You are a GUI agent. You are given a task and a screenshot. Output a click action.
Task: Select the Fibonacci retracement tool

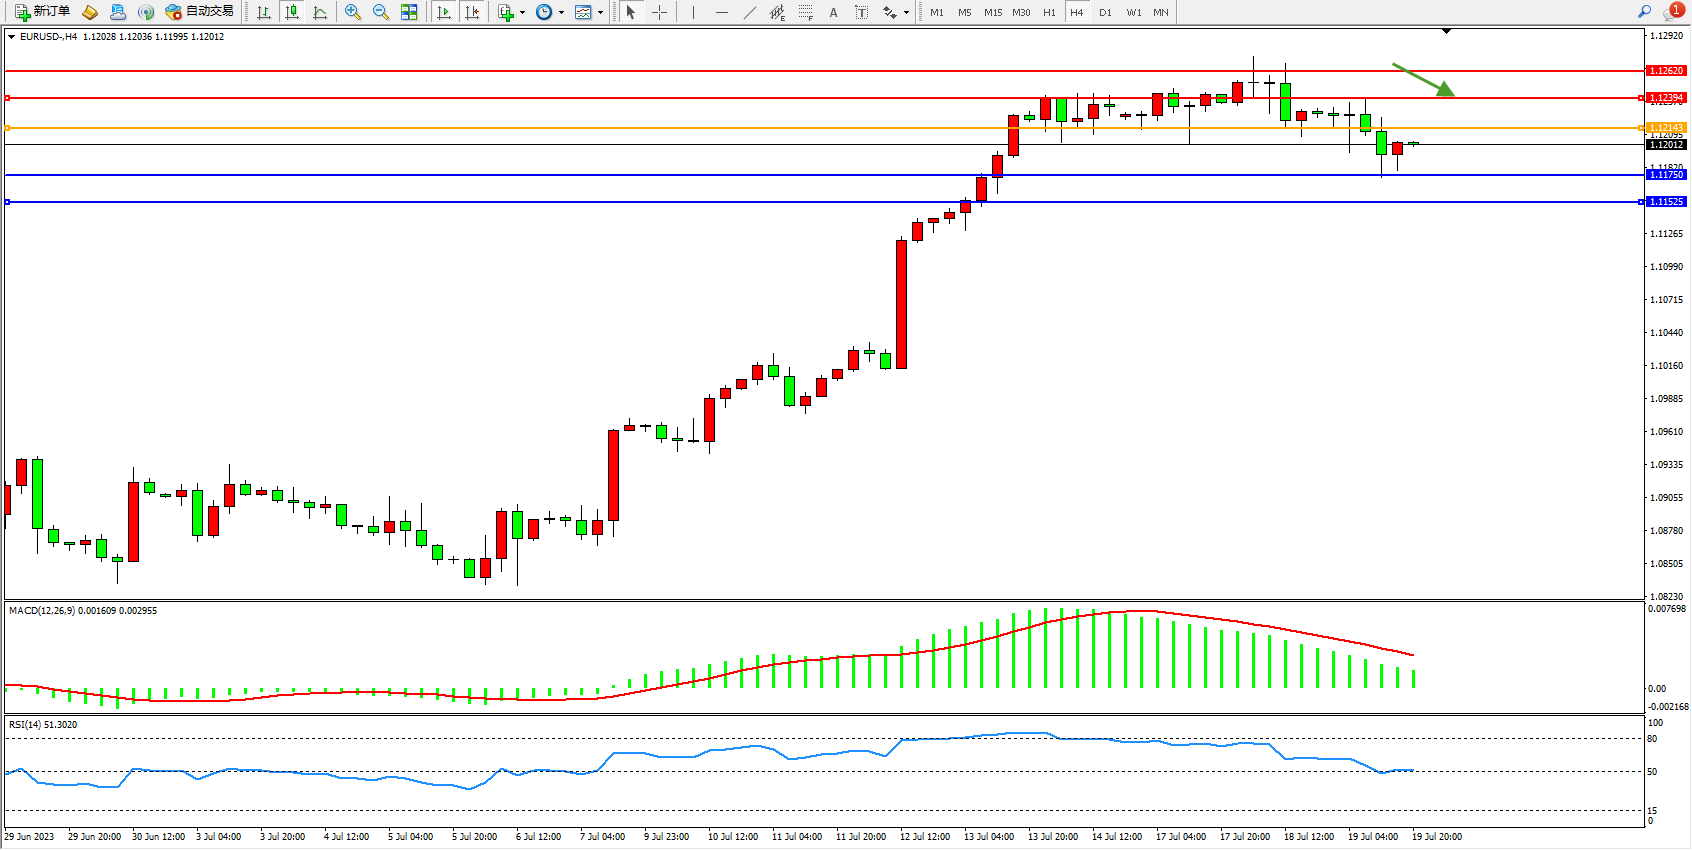(806, 12)
